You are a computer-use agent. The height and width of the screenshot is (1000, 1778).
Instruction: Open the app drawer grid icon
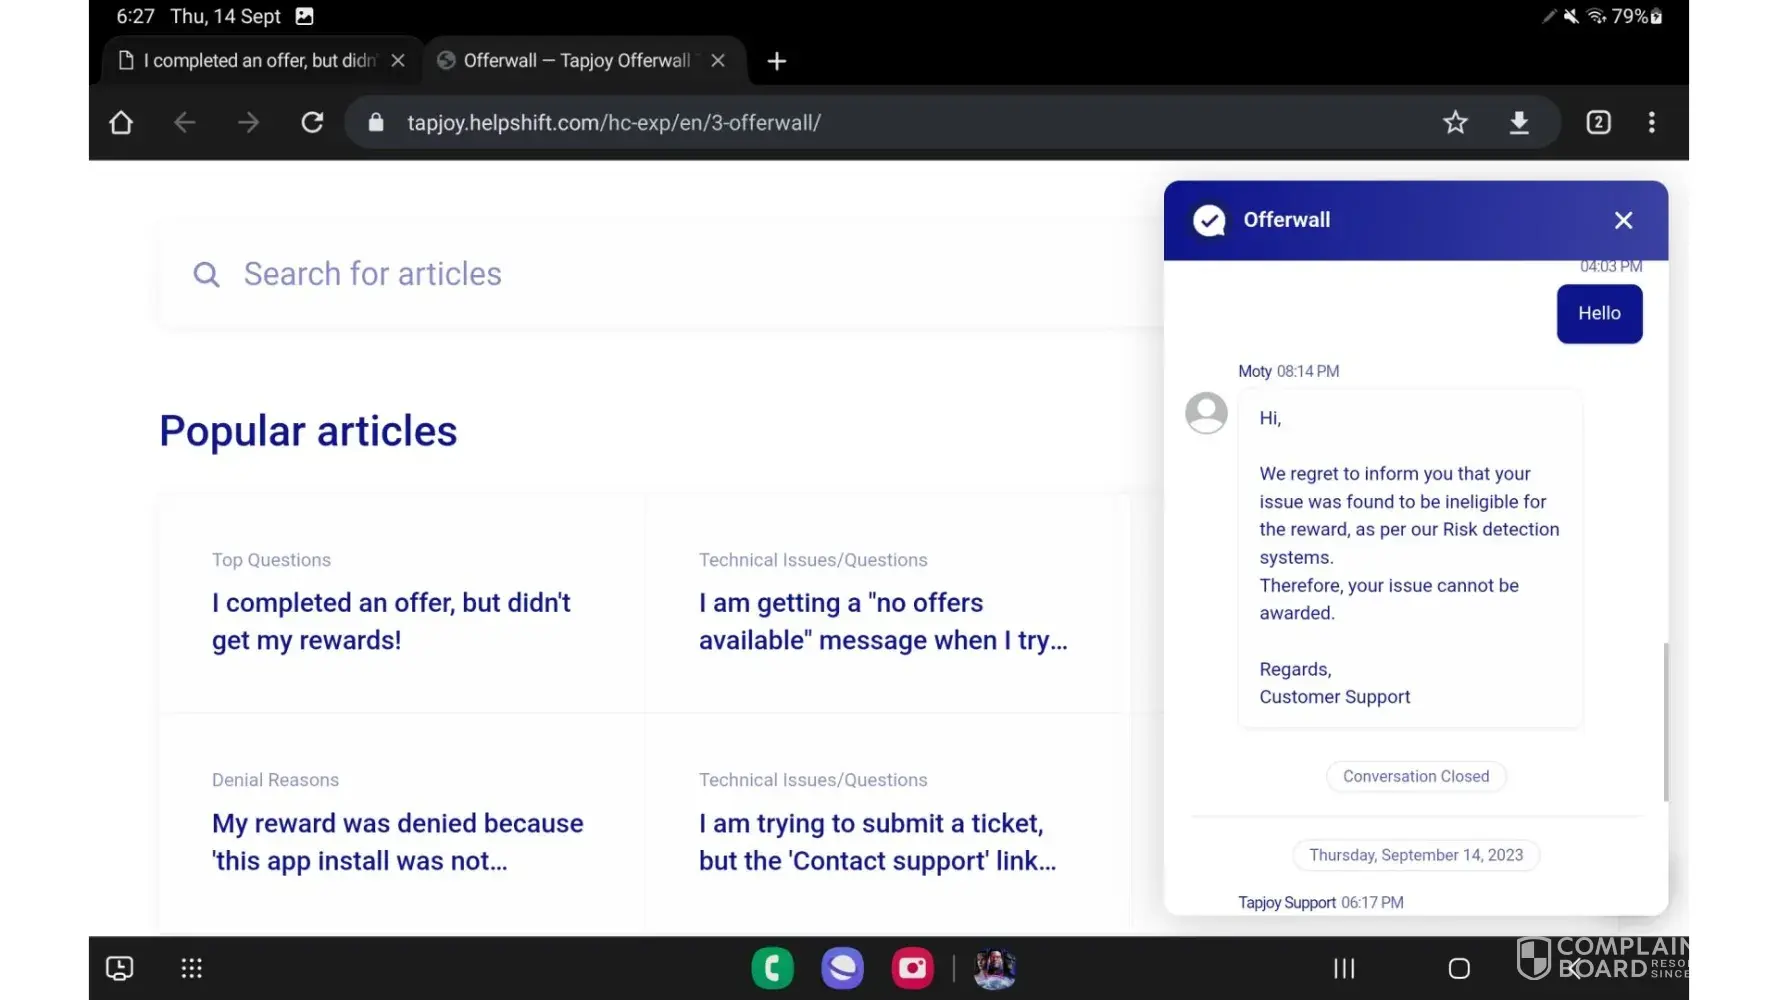191,967
